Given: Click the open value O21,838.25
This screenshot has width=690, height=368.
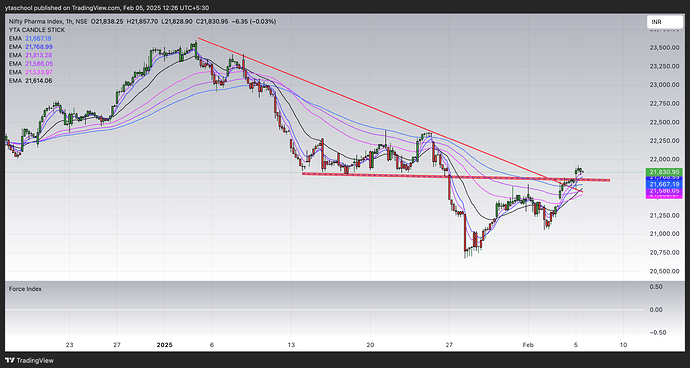Looking at the screenshot, I should coord(107,21).
